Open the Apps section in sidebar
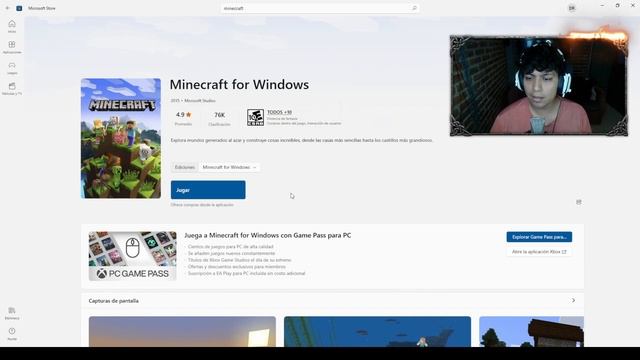The width and height of the screenshot is (640, 360). [x=12, y=47]
